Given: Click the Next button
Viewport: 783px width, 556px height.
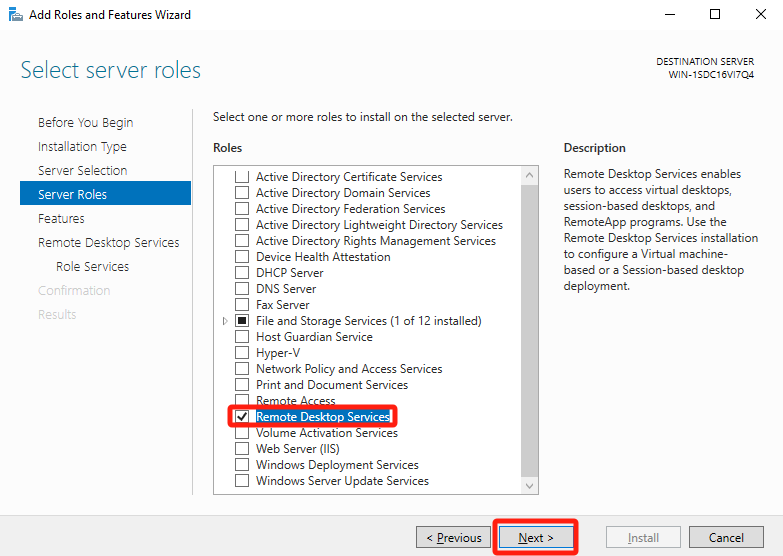Looking at the screenshot, I should (x=536, y=538).
